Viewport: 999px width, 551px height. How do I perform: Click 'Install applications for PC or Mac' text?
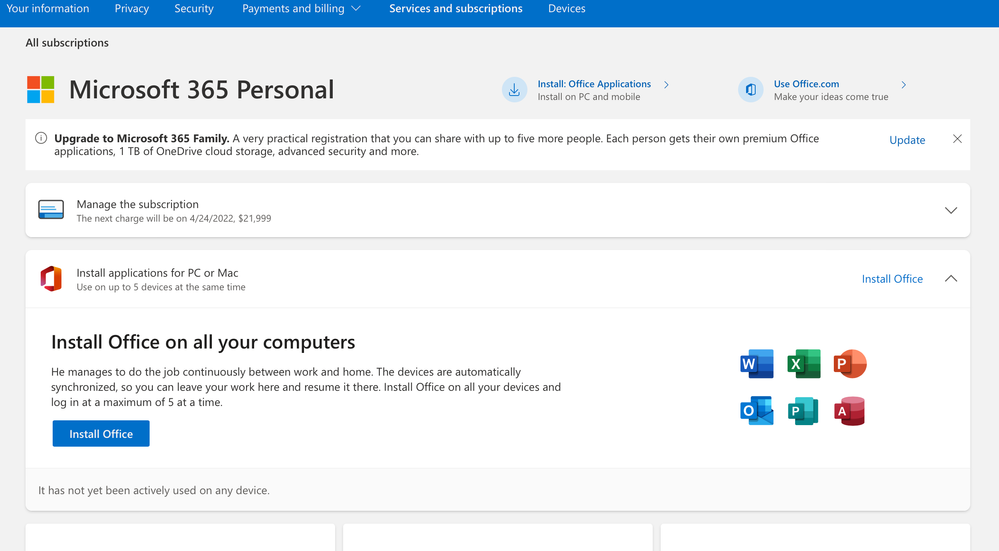[x=157, y=273]
